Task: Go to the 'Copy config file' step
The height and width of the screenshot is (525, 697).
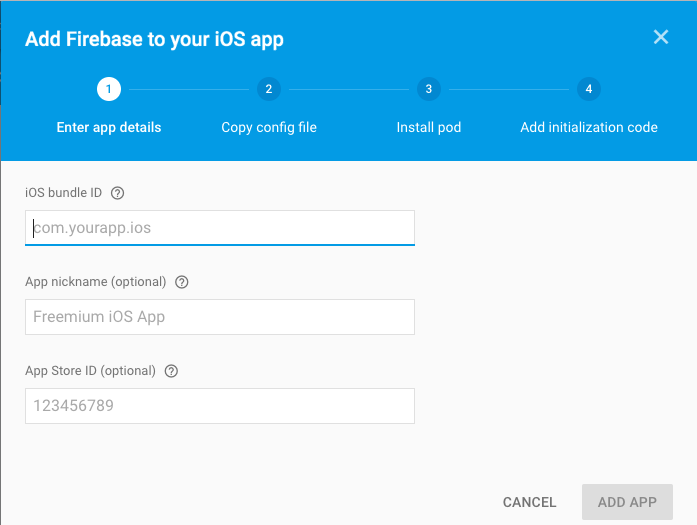Action: pyautogui.click(x=269, y=127)
